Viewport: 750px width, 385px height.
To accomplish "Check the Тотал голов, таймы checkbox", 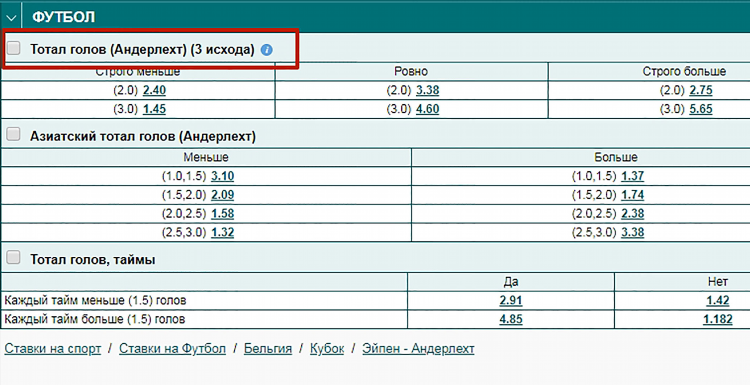I will [x=13, y=258].
